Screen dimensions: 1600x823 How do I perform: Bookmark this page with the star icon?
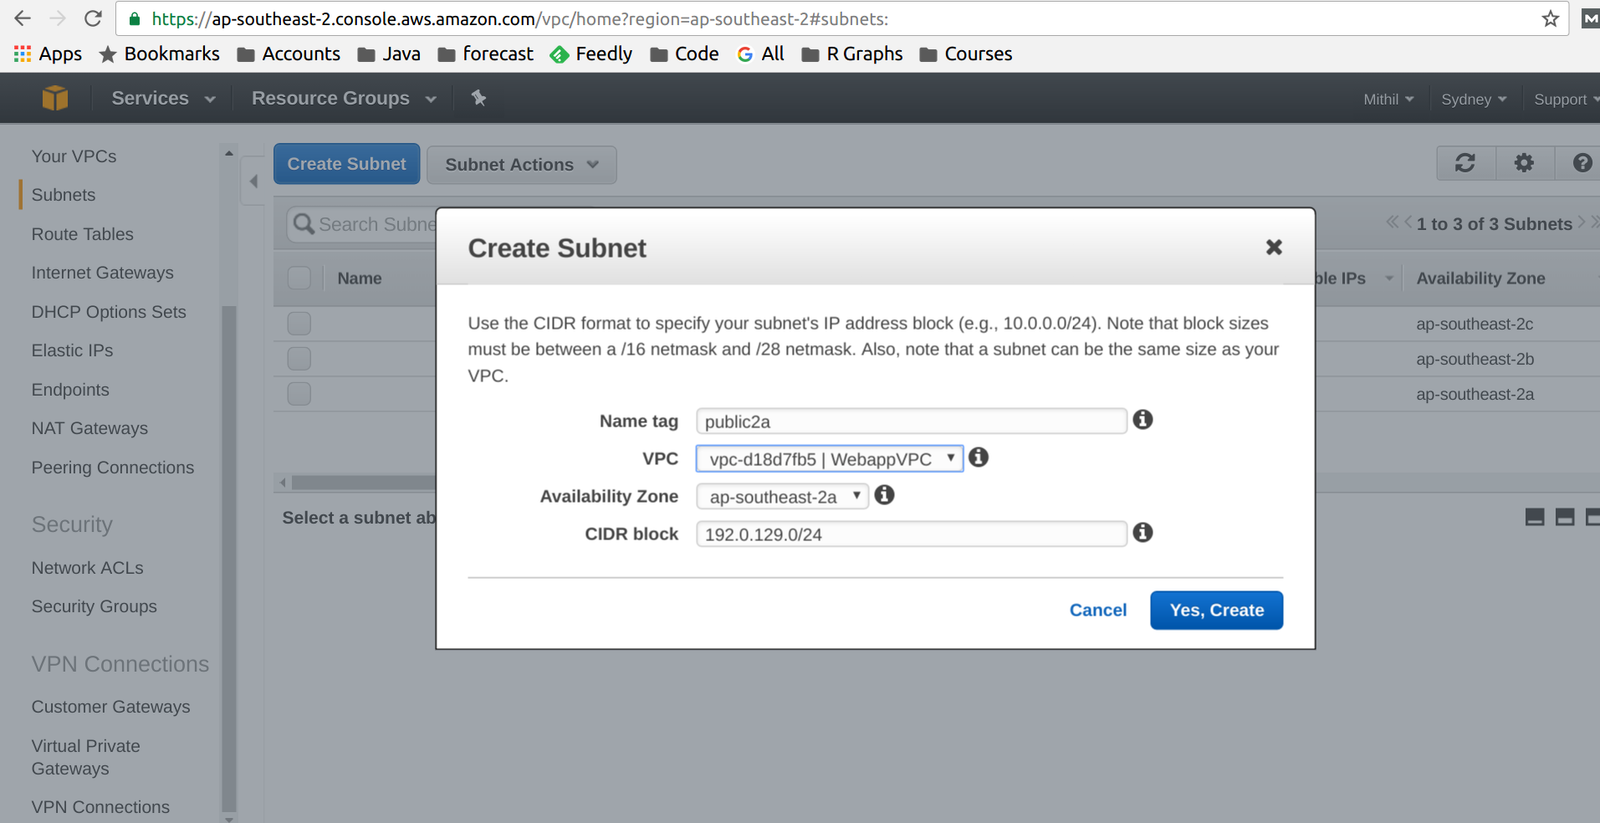click(x=1550, y=19)
